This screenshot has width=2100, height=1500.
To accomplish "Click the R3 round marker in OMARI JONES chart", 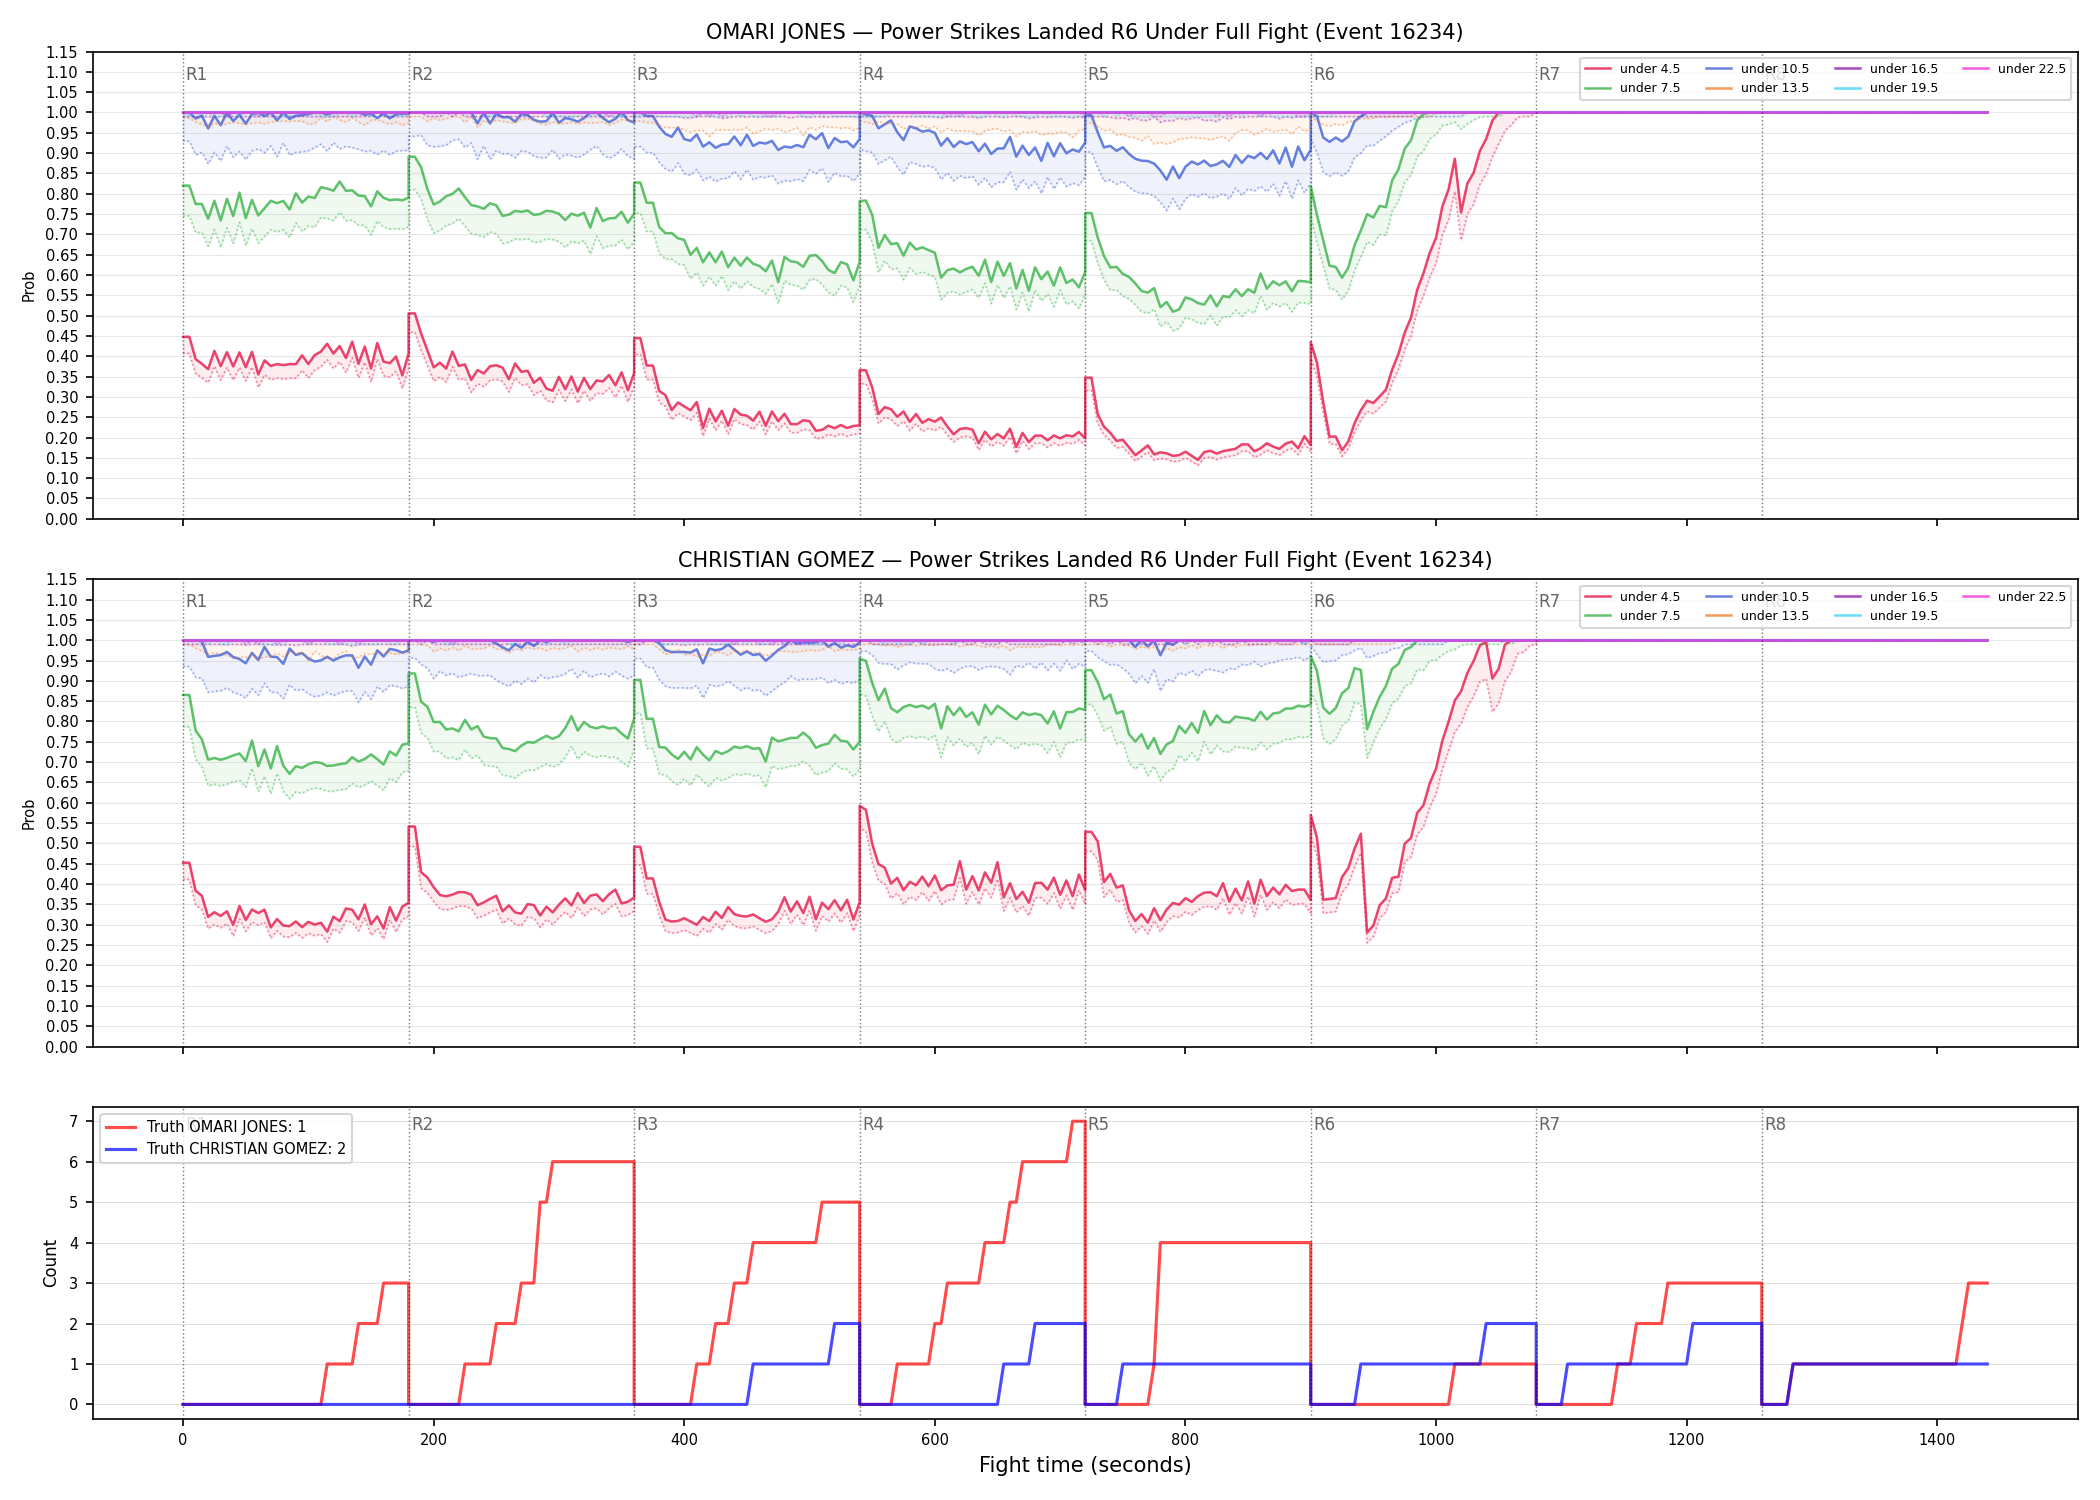I will (x=647, y=74).
